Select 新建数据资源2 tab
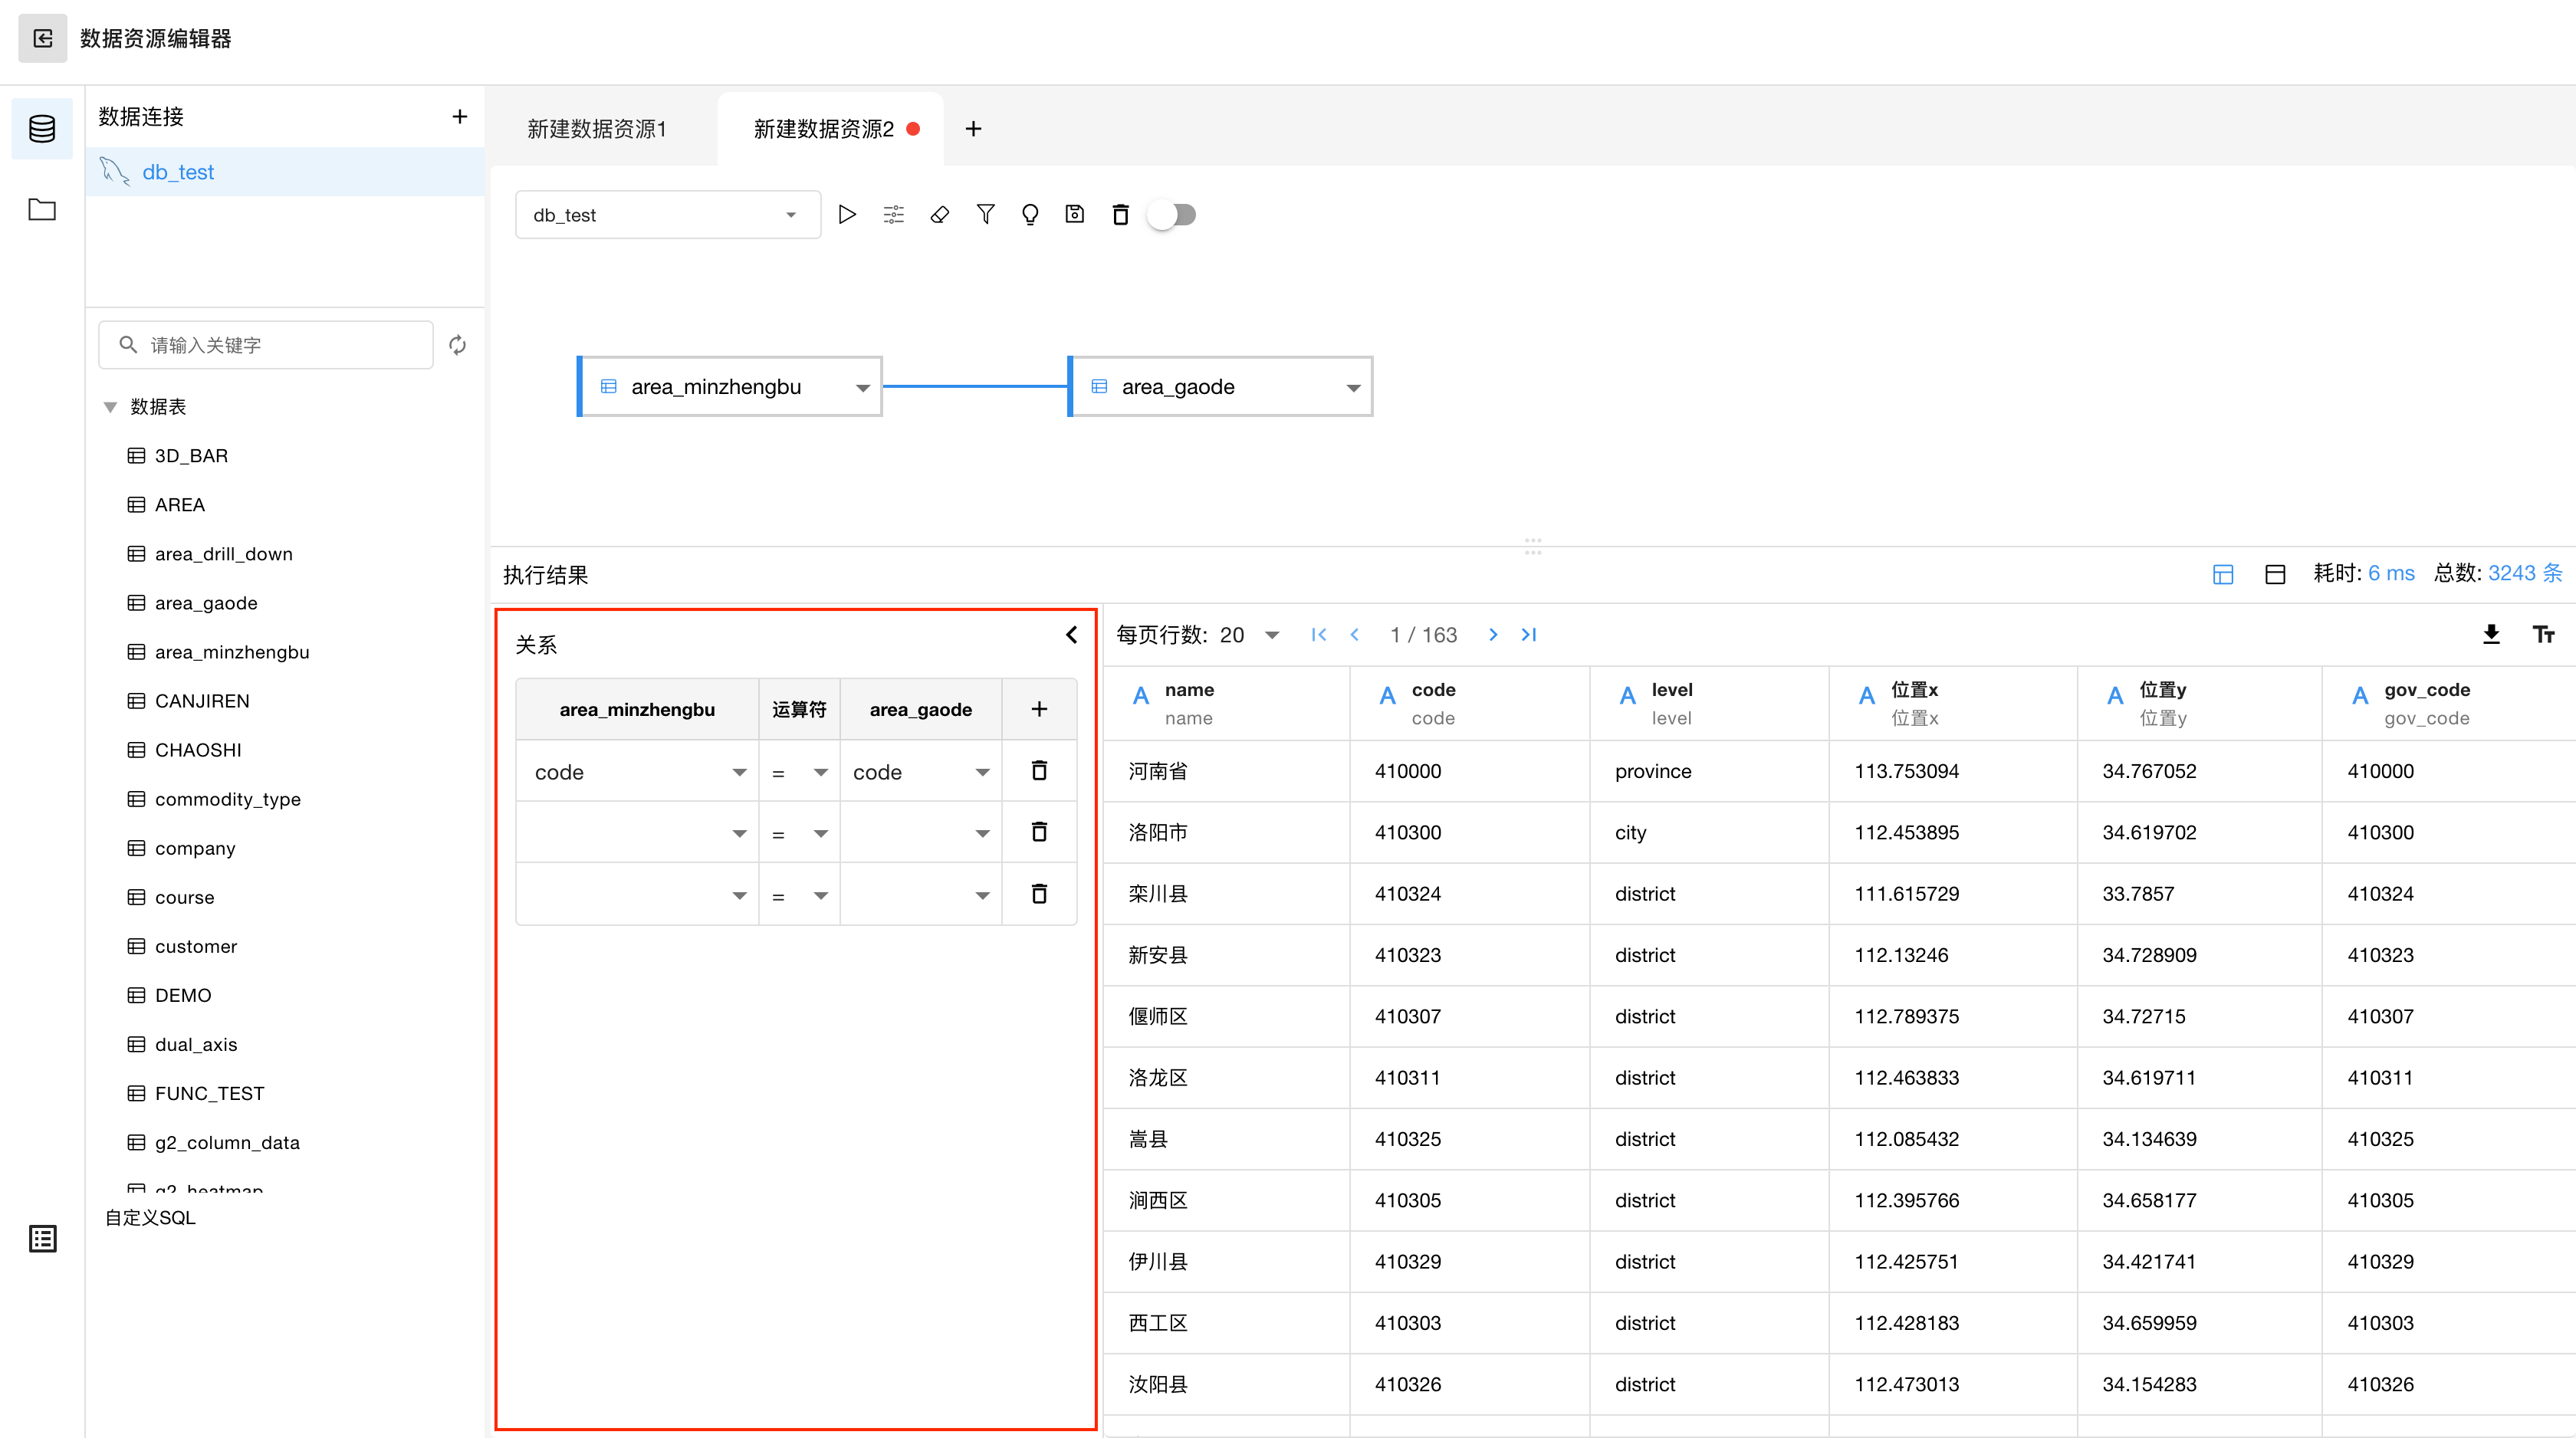Image resolution: width=2576 pixels, height=1438 pixels. tap(824, 129)
